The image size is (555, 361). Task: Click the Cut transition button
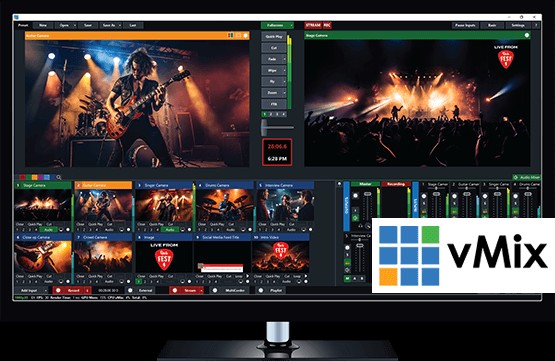click(x=274, y=48)
